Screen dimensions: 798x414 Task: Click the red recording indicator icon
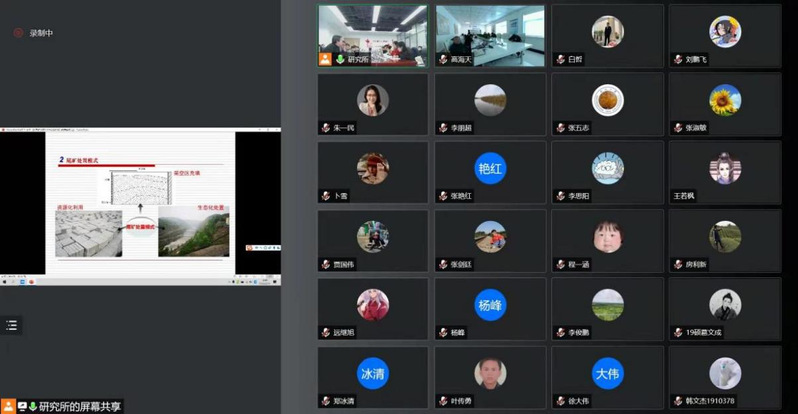[17, 33]
